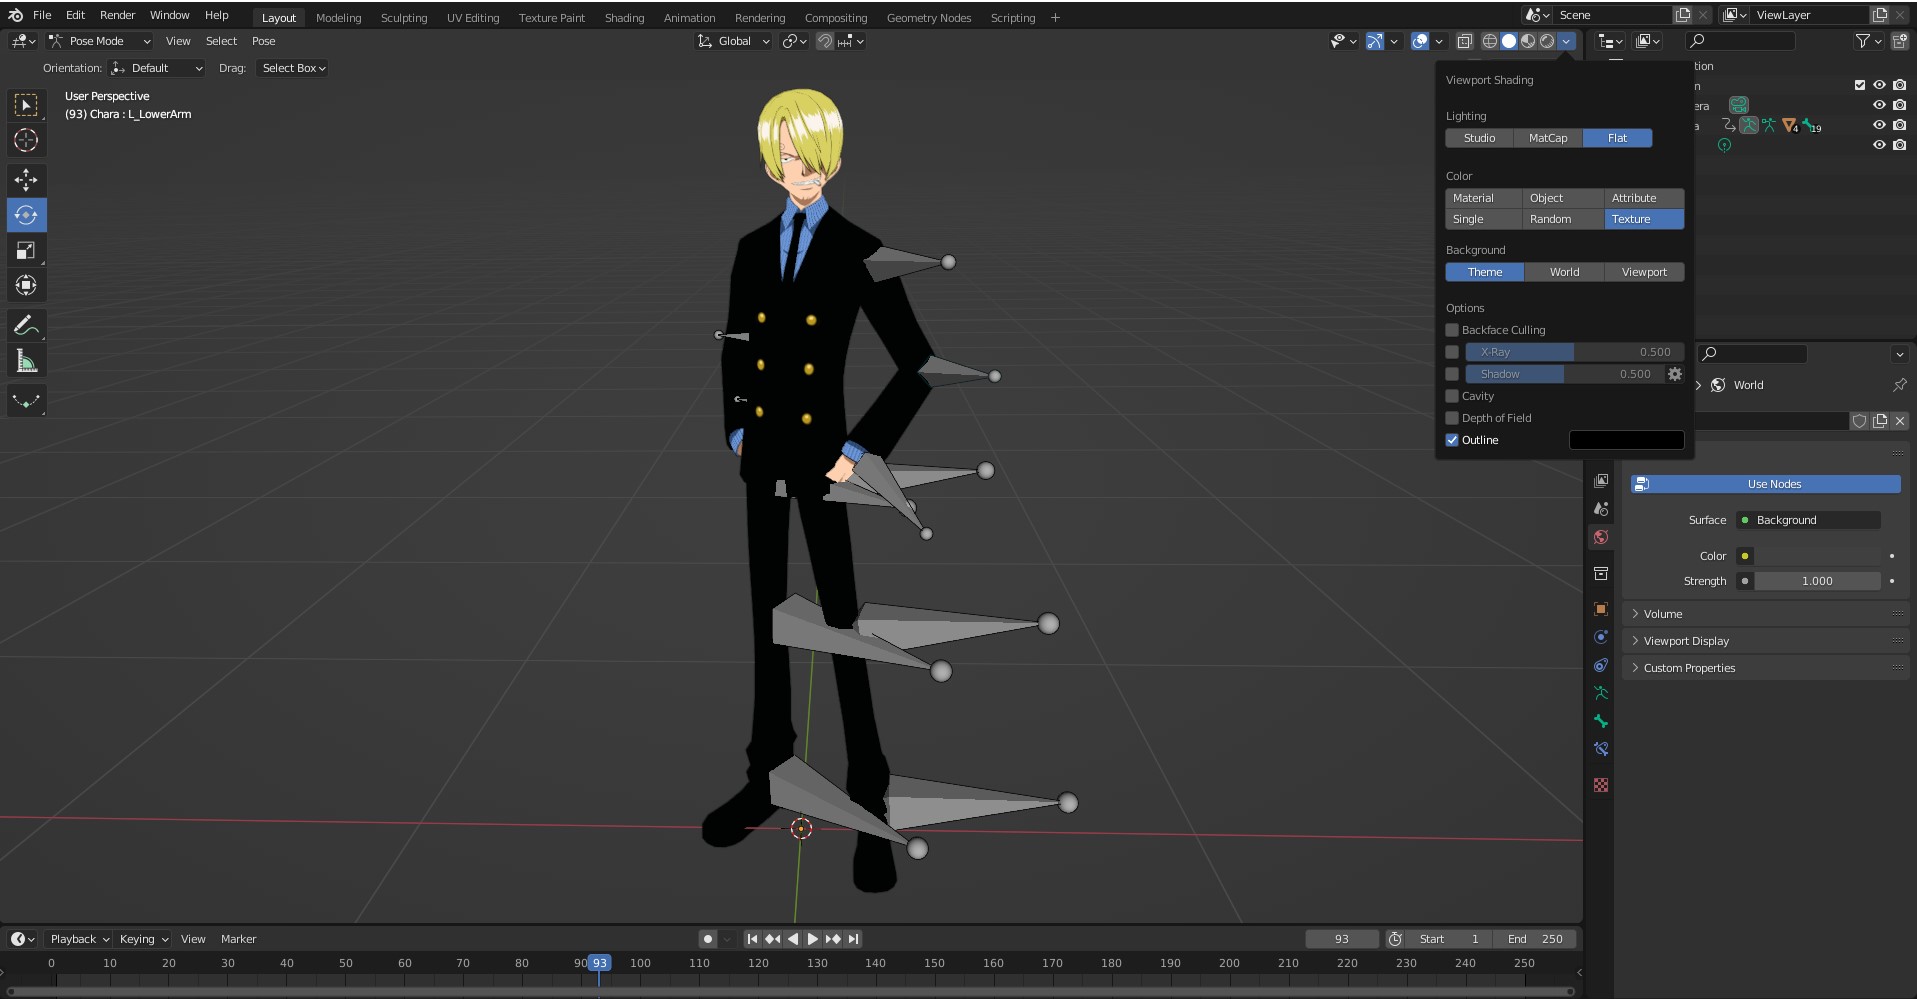Viewport: 1917px width, 999px height.
Task: Switch to the Sculpting workspace tab
Action: point(403,18)
